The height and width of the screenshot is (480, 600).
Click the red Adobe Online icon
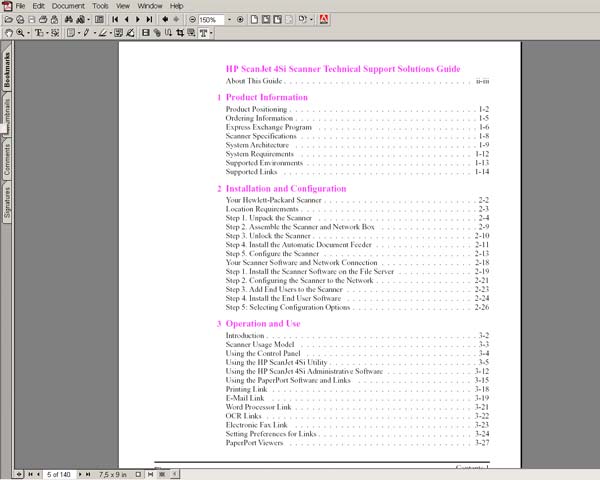[324, 20]
